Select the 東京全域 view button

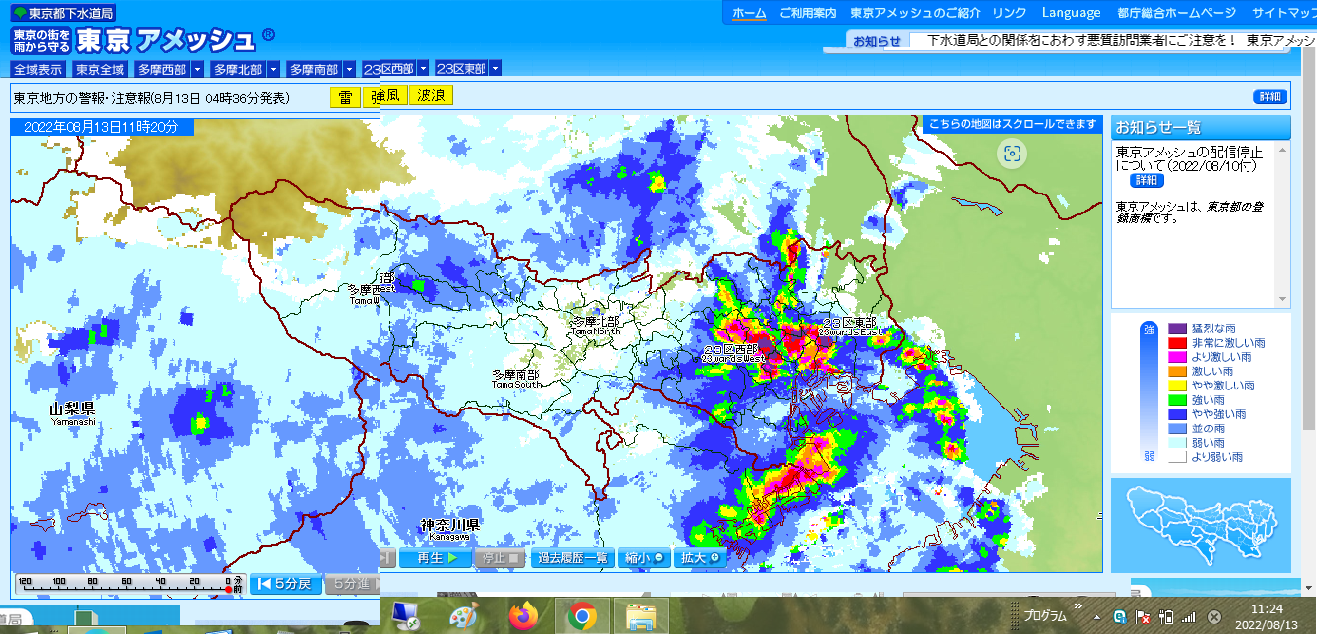pos(101,69)
